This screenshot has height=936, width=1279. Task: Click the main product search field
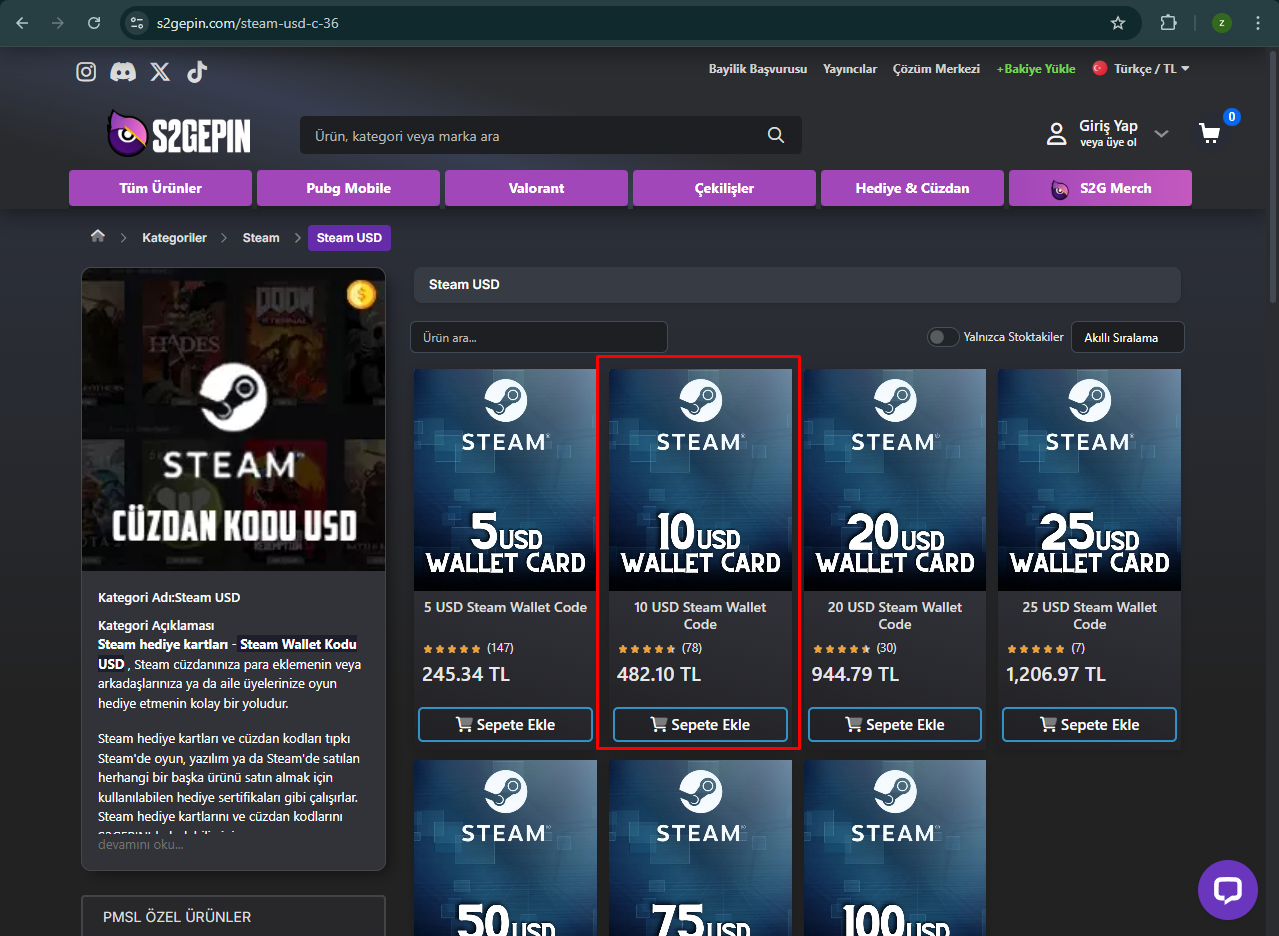coord(550,135)
